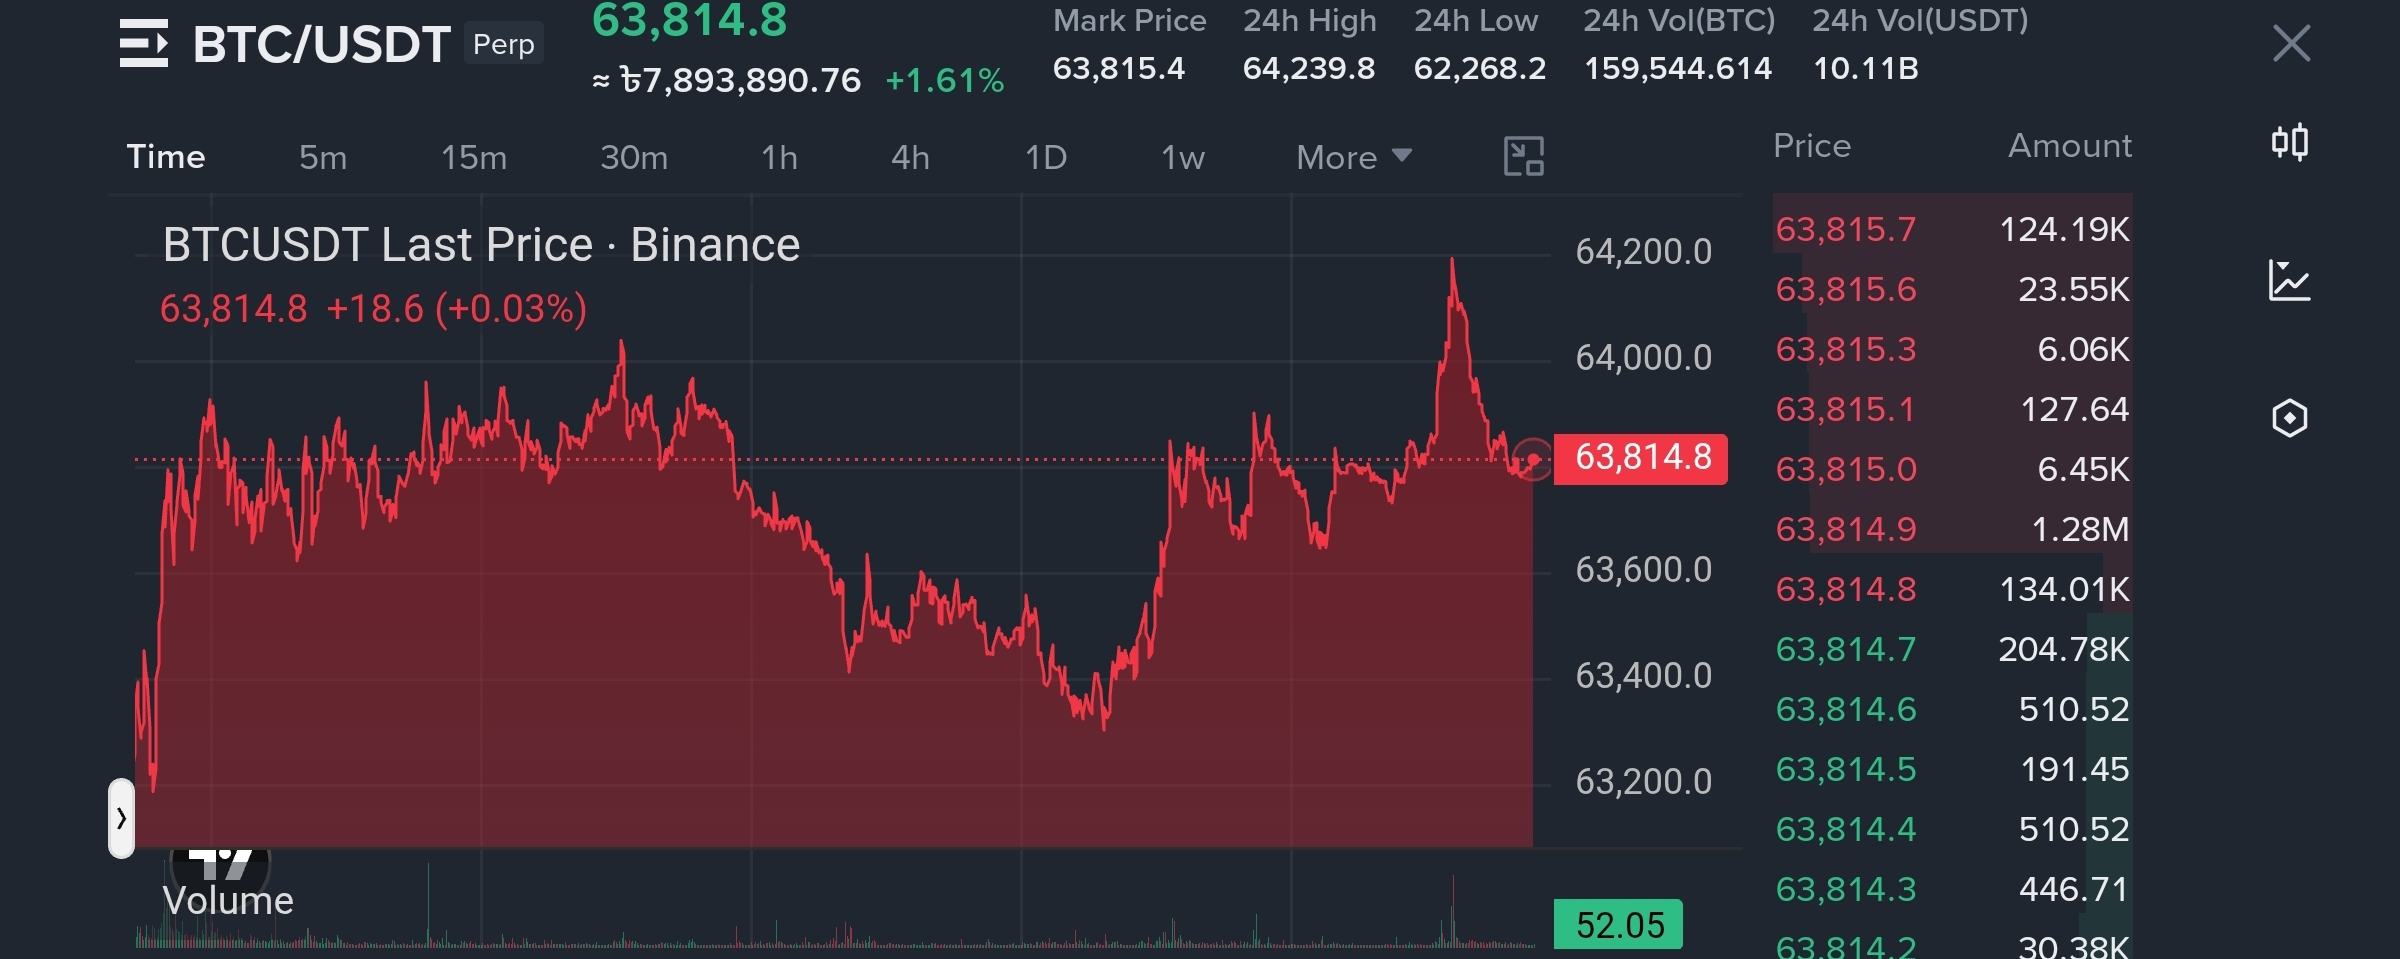Click the 24h High value 64,239.8
The width and height of the screenshot is (2400, 959).
click(x=1308, y=68)
